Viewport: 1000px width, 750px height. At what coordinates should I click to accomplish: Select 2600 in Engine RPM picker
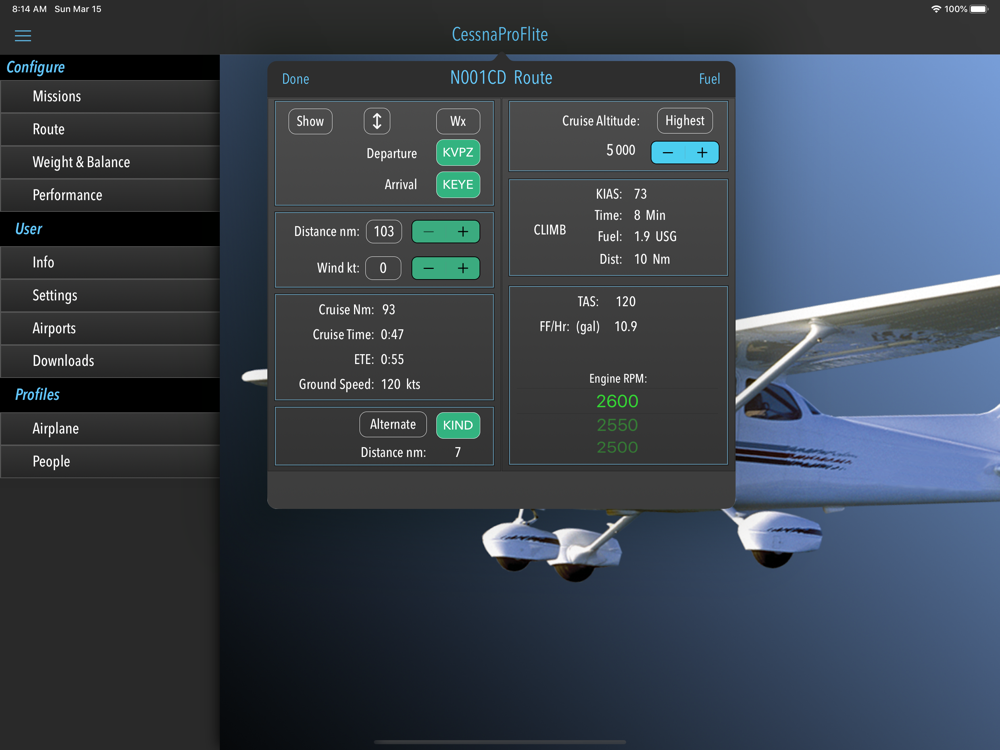pos(617,401)
